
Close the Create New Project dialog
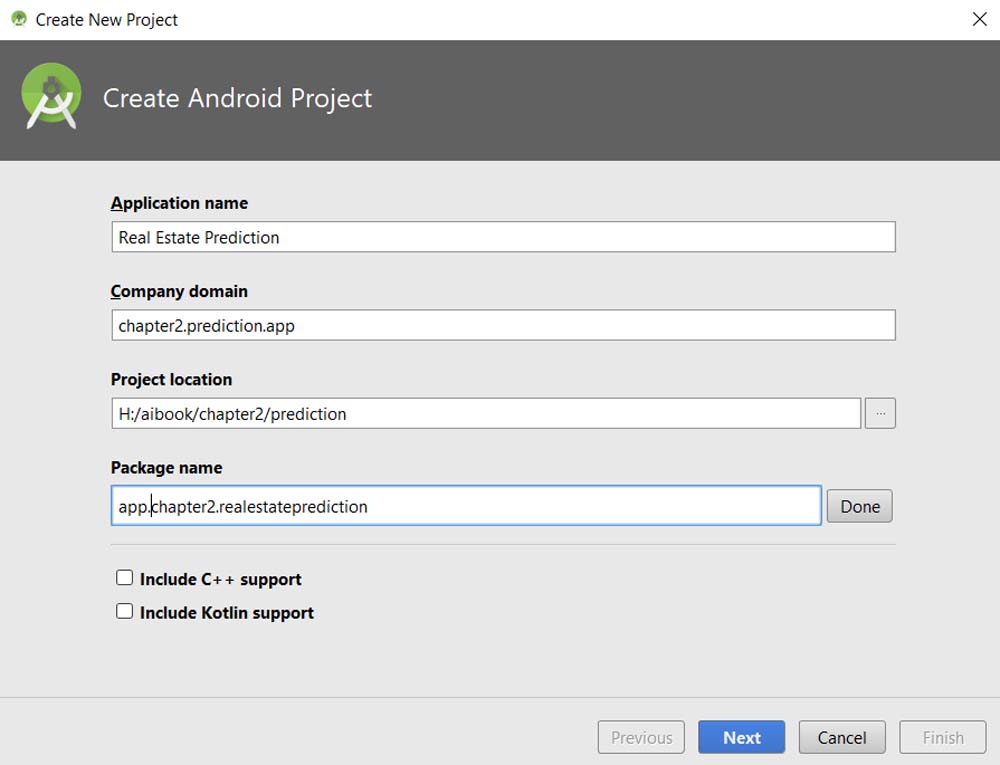(979, 19)
